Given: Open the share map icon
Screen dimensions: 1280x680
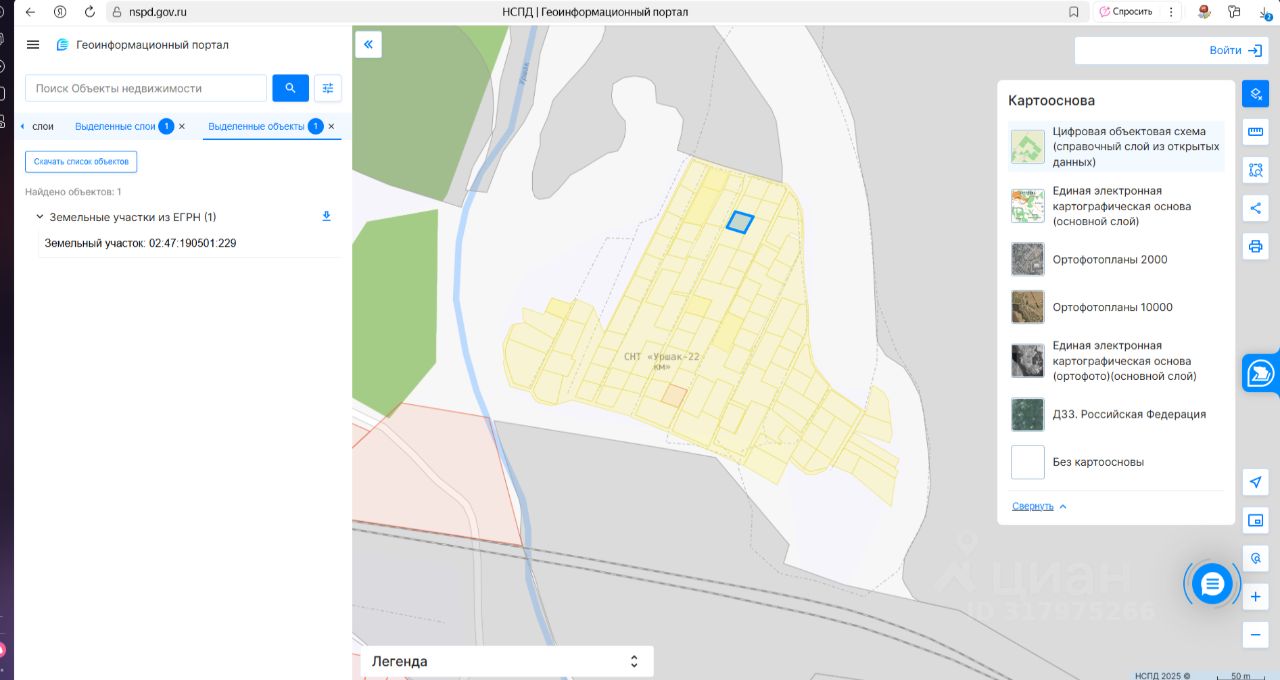Looking at the screenshot, I should (x=1256, y=208).
